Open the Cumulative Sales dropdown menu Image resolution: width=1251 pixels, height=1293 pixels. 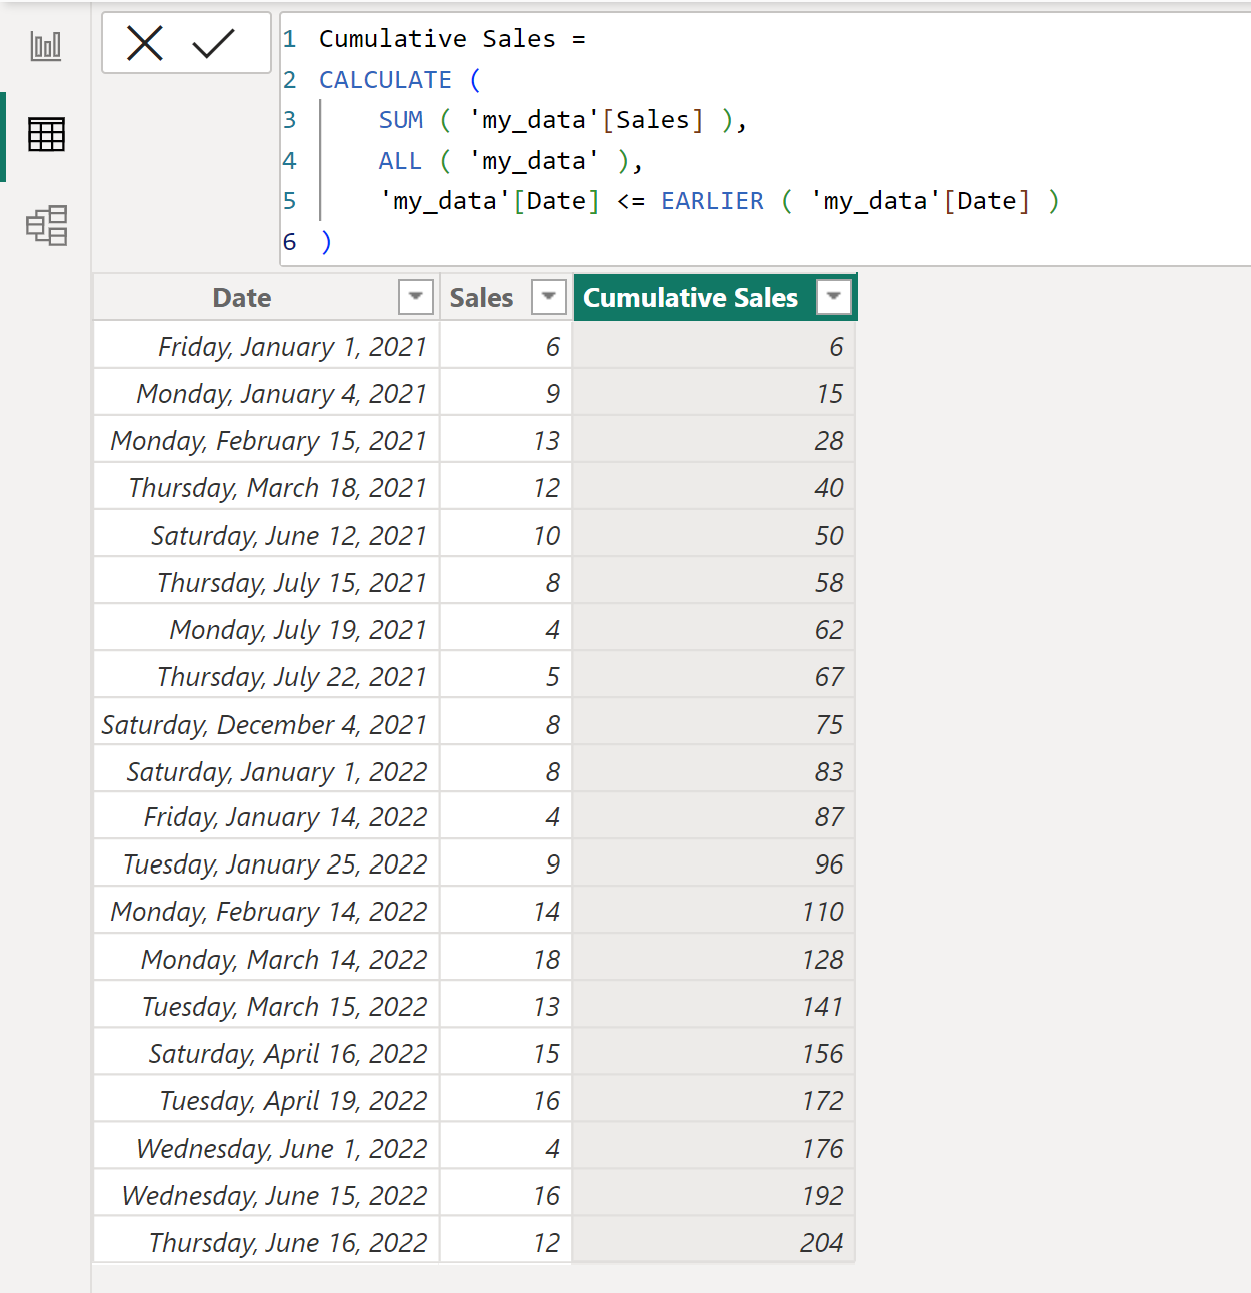[x=834, y=297]
